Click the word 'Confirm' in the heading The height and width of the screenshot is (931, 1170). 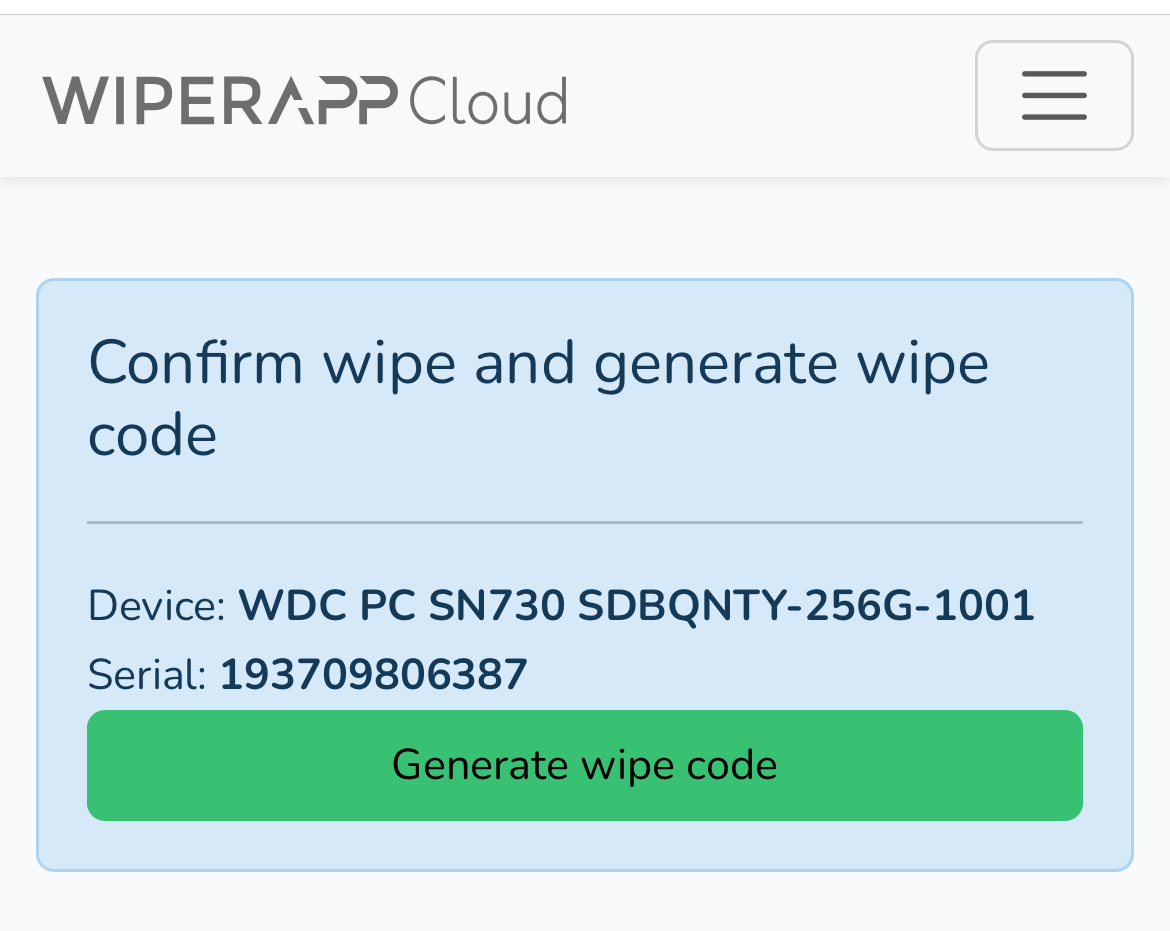tap(196, 362)
